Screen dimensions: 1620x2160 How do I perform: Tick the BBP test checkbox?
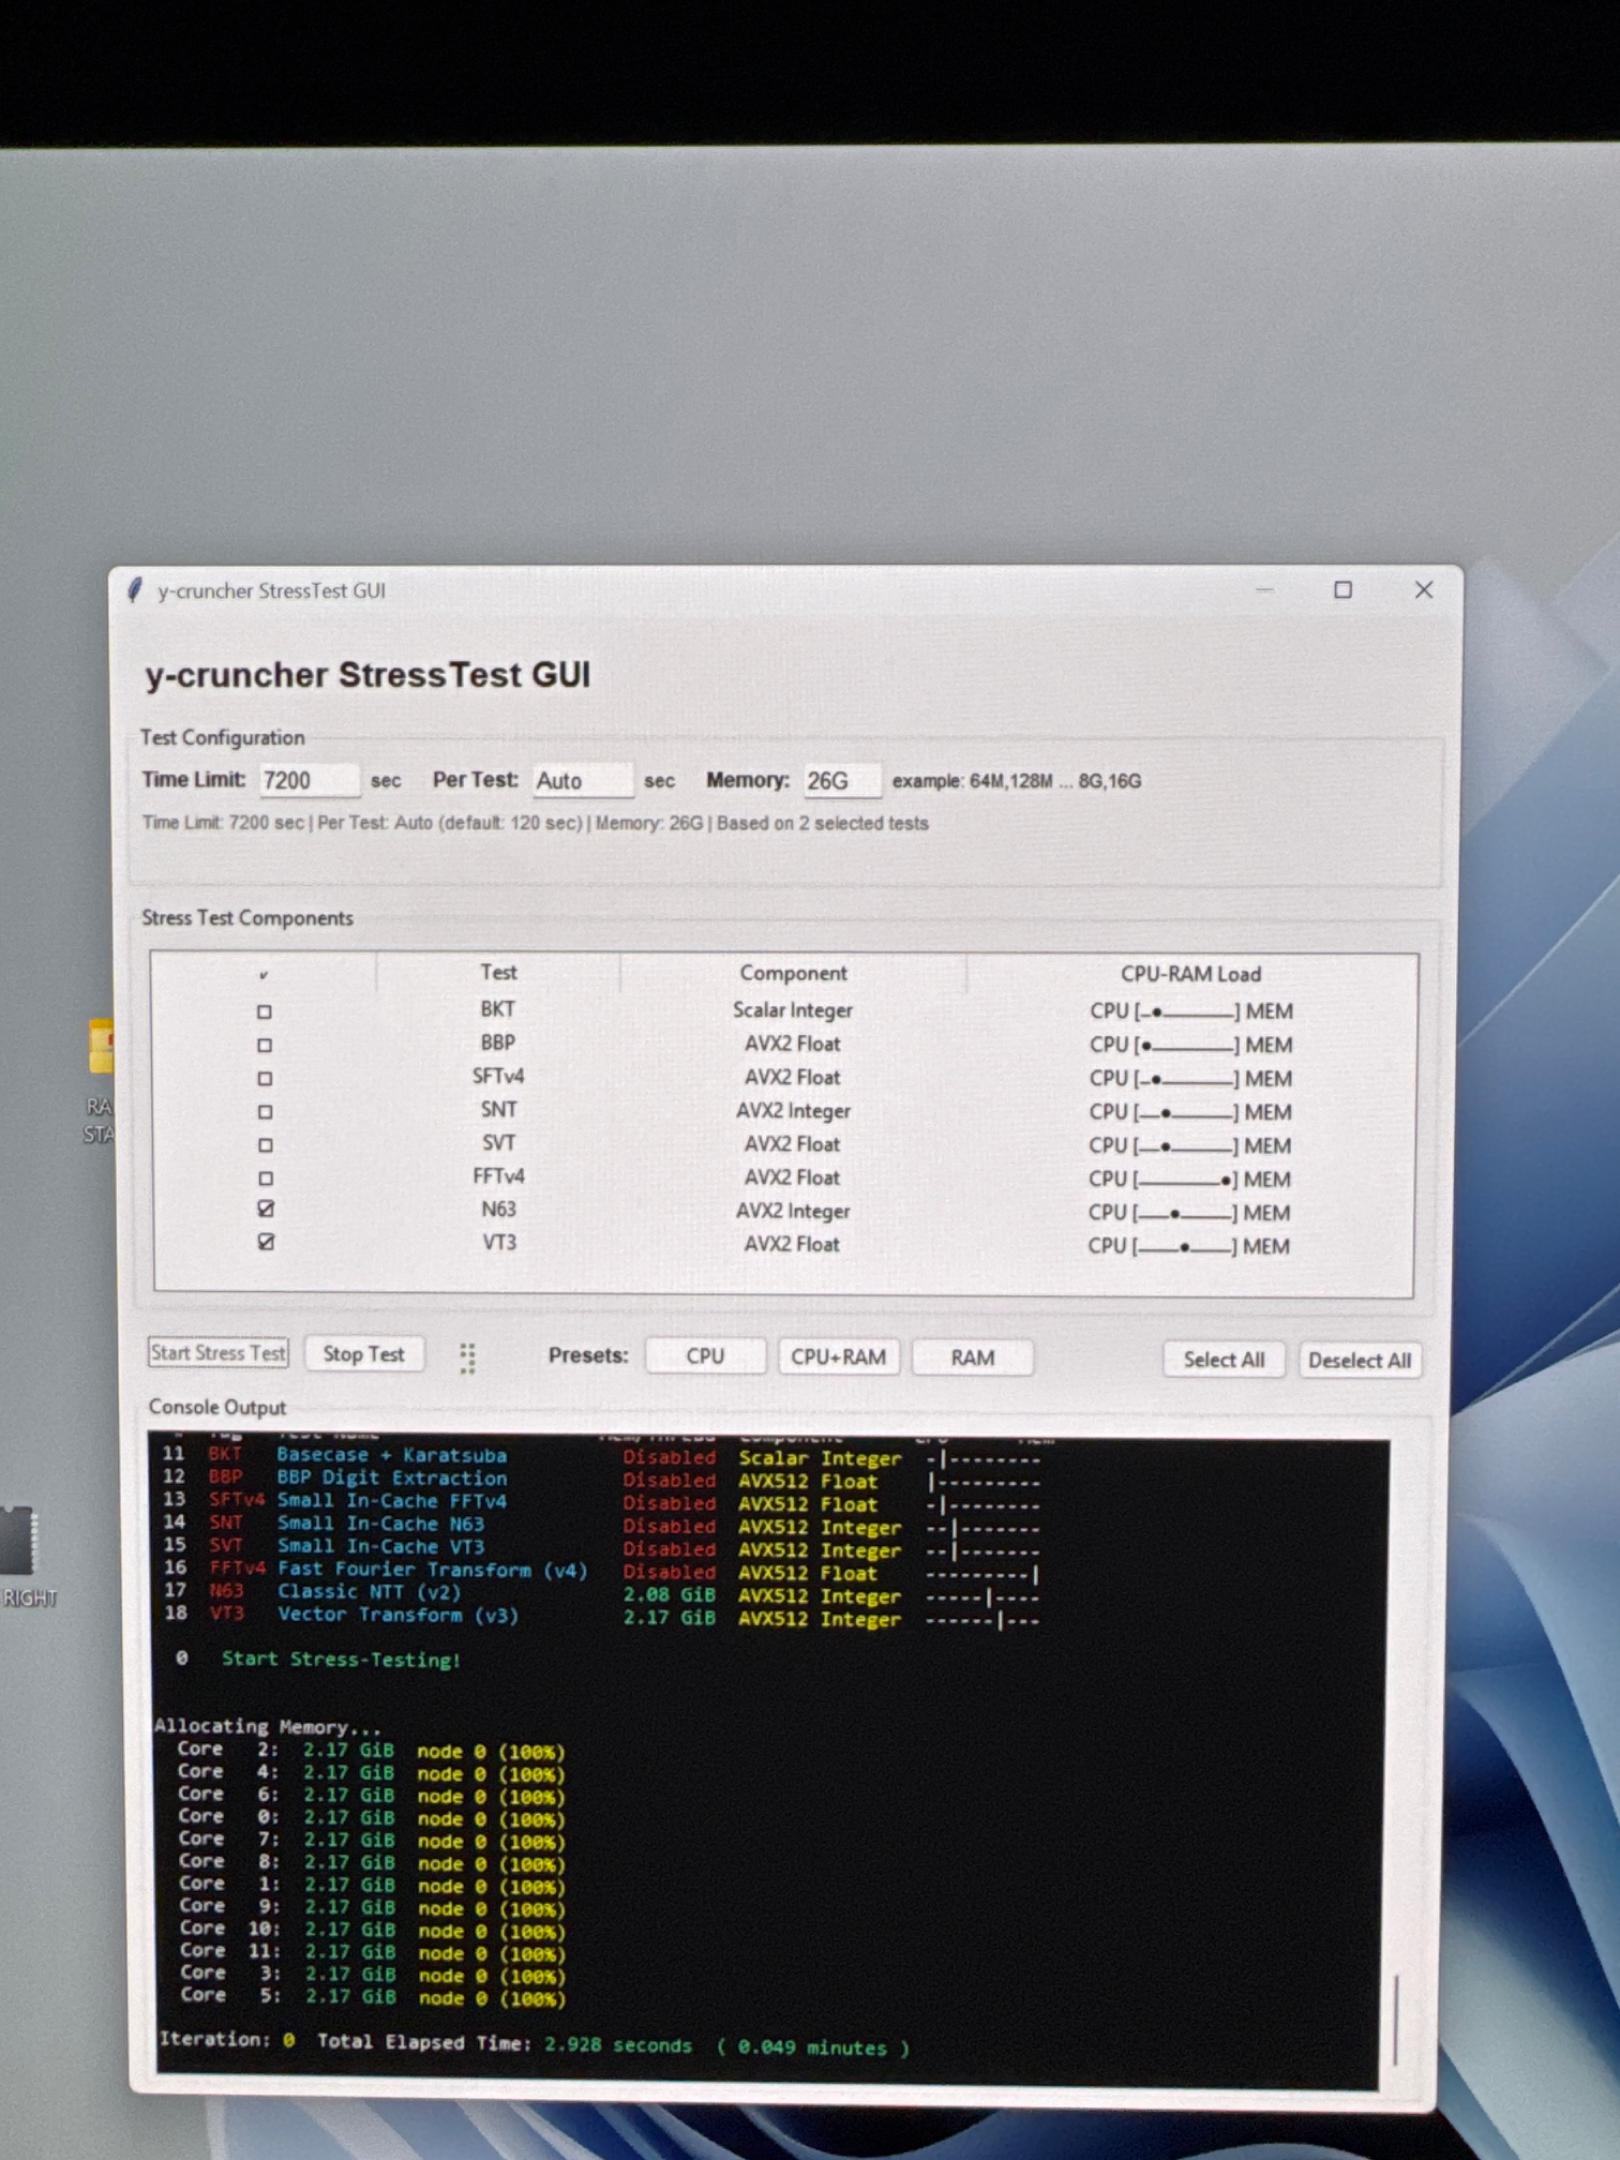pos(264,1045)
